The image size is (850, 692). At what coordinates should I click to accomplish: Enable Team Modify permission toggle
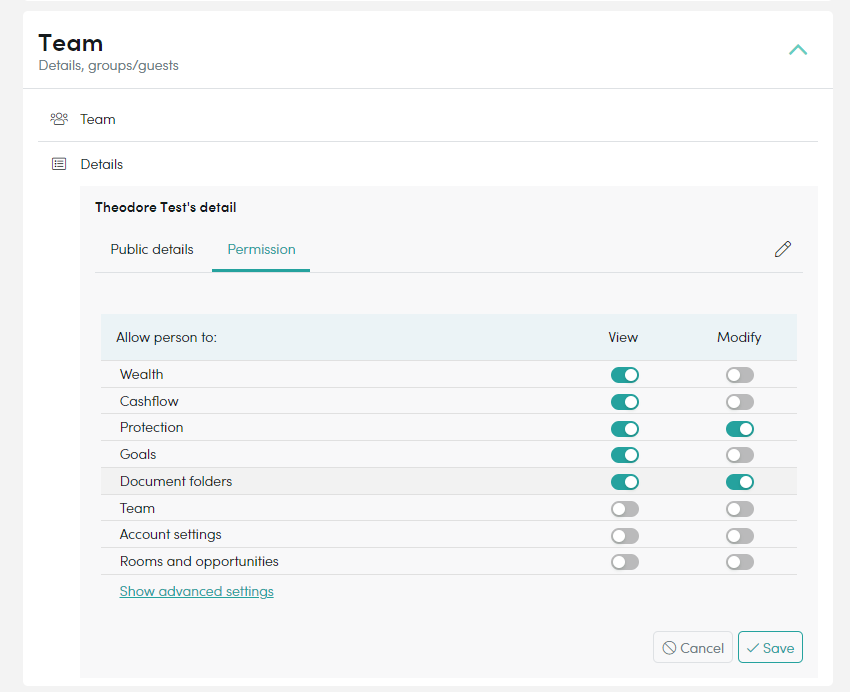pos(740,509)
